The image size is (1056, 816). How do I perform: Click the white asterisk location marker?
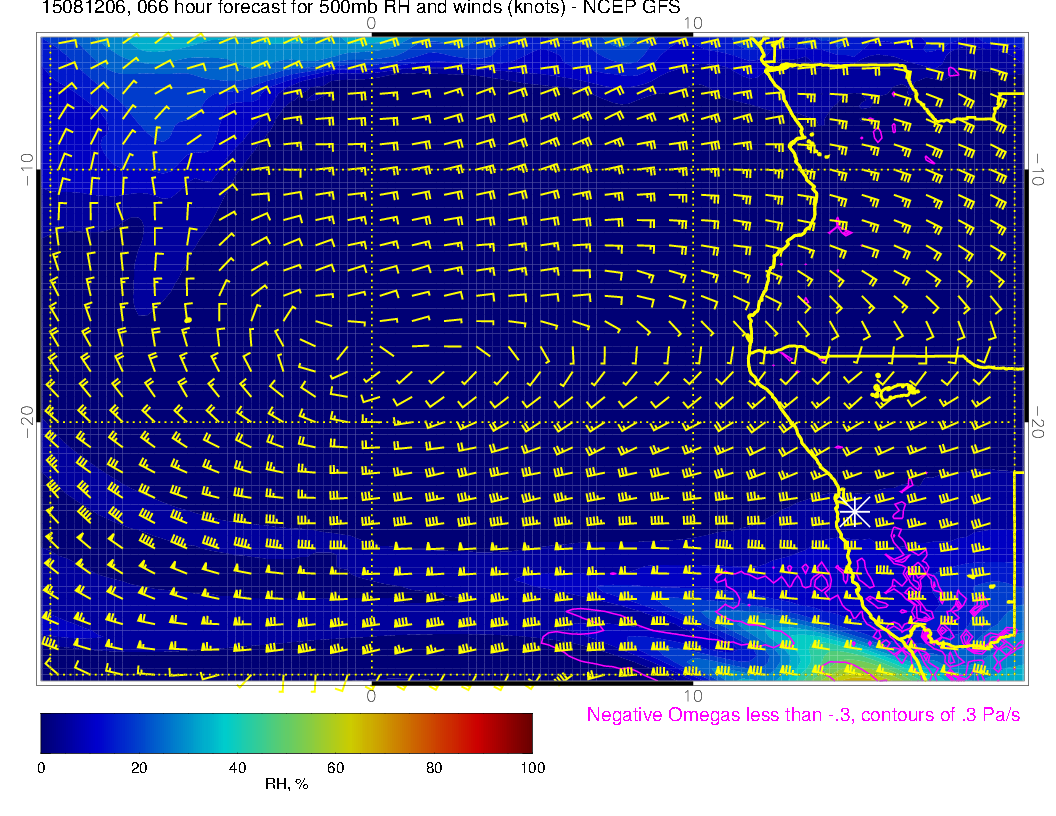coord(852,510)
